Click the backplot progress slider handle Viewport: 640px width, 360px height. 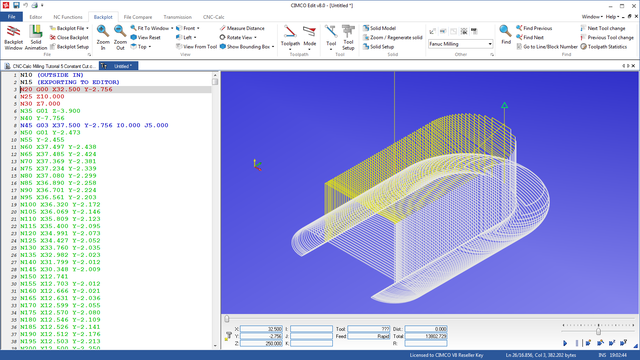tap(227, 319)
